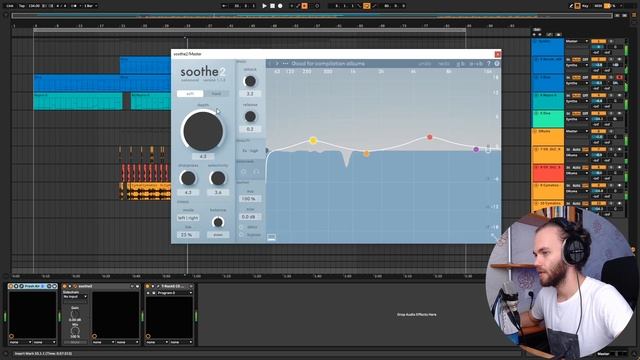
Task: Click the release knob in soothe2
Action: click(x=250, y=116)
